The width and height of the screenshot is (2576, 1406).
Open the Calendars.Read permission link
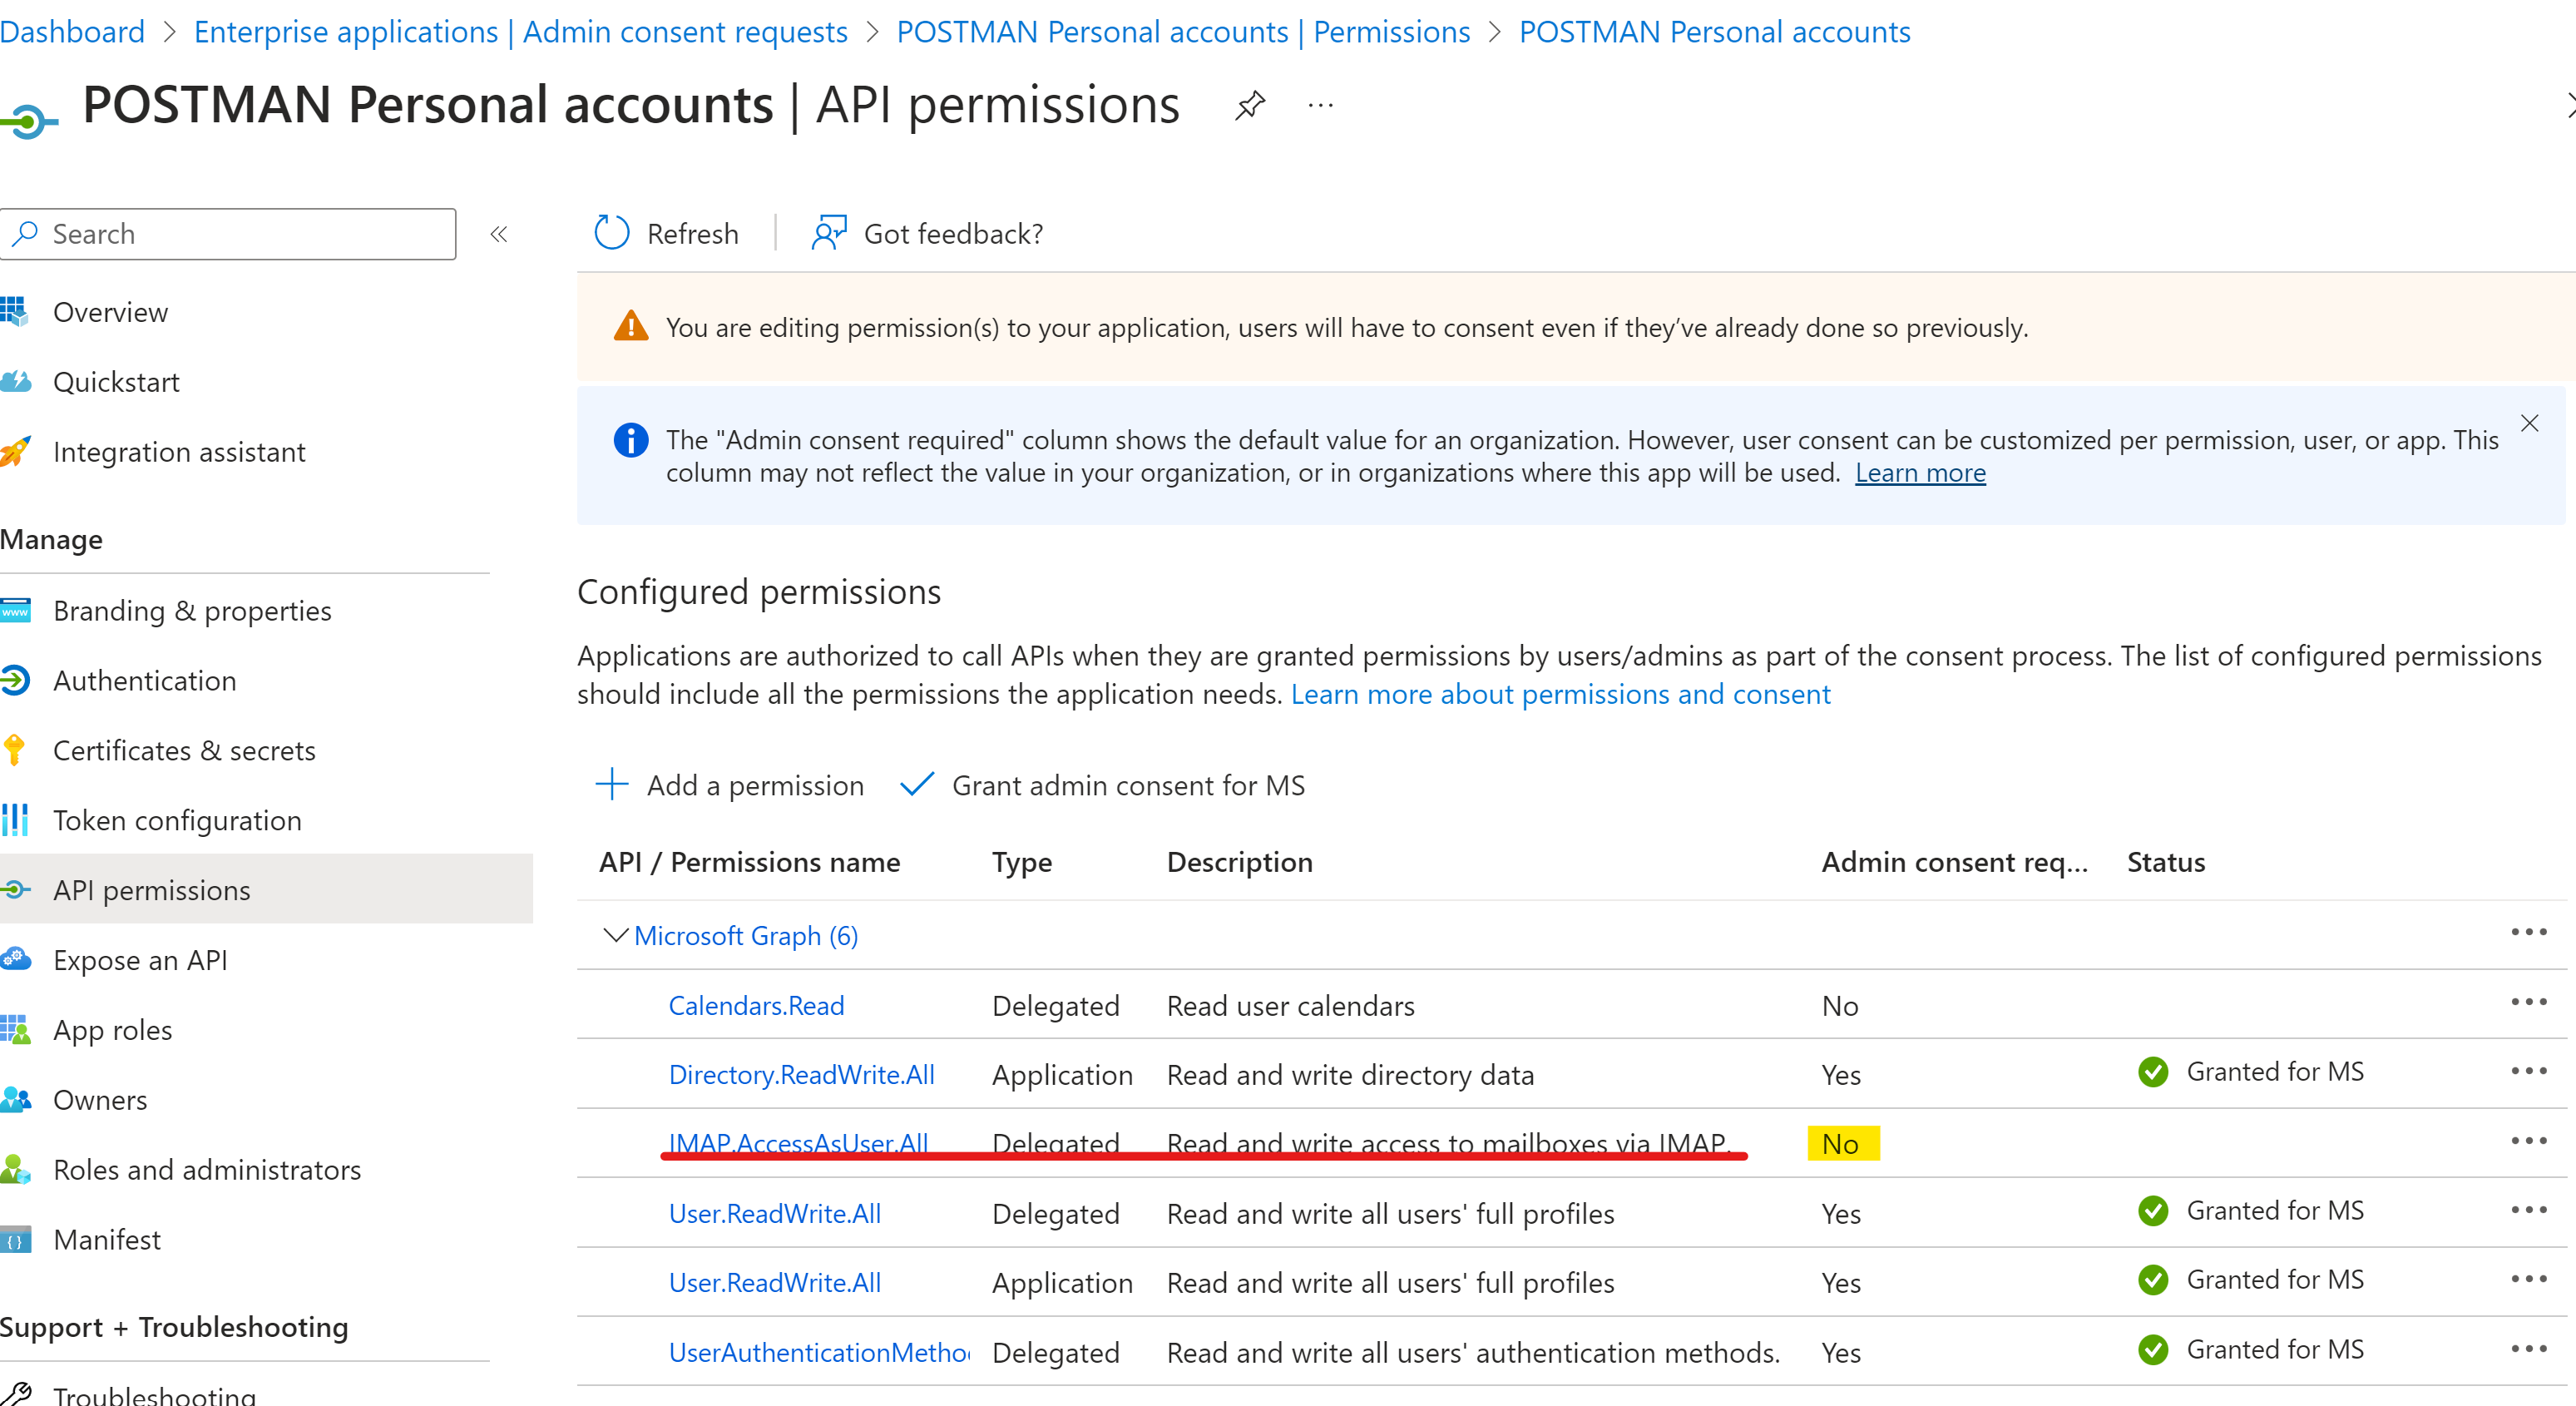point(756,1005)
